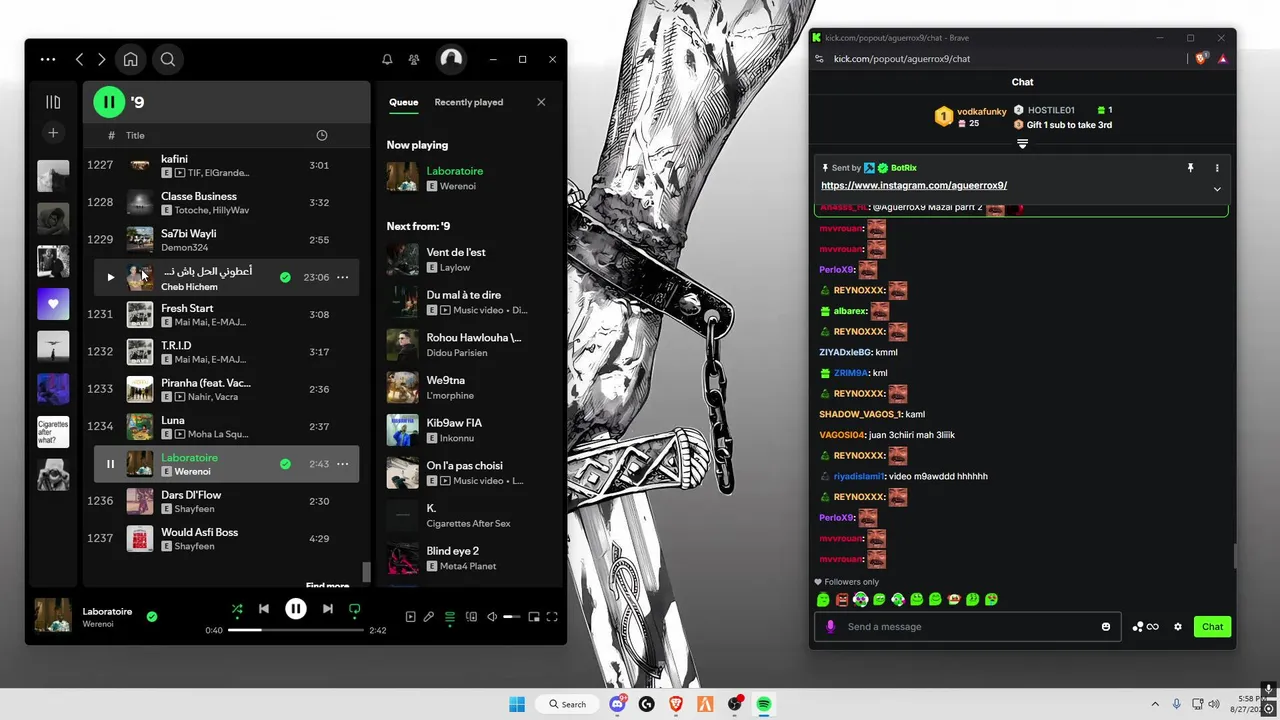
Task: Adjust the Spotify volume slider
Action: pyautogui.click(x=512, y=617)
